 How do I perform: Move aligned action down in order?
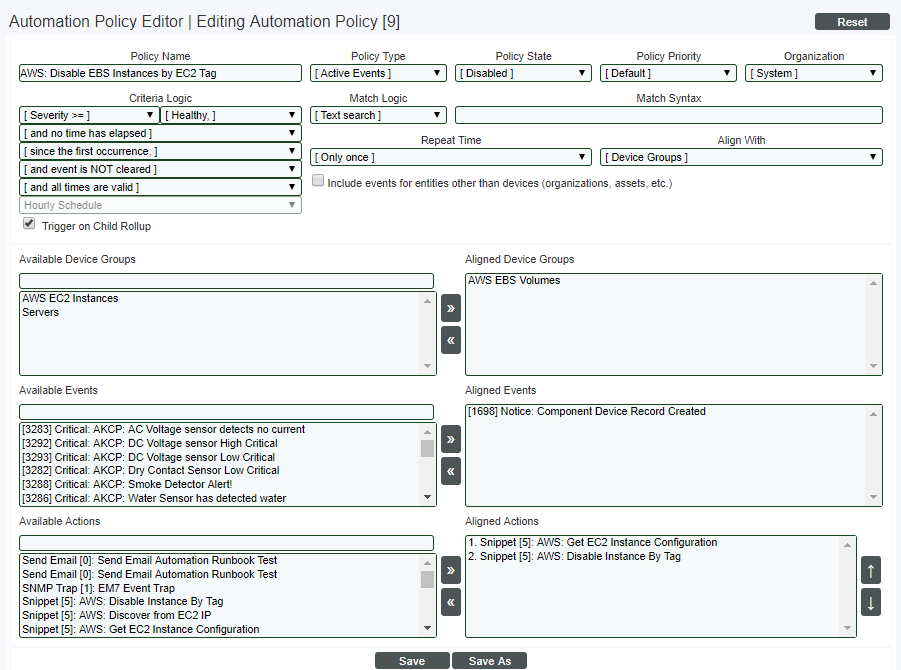pyautogui.click(x=871, y=602)
